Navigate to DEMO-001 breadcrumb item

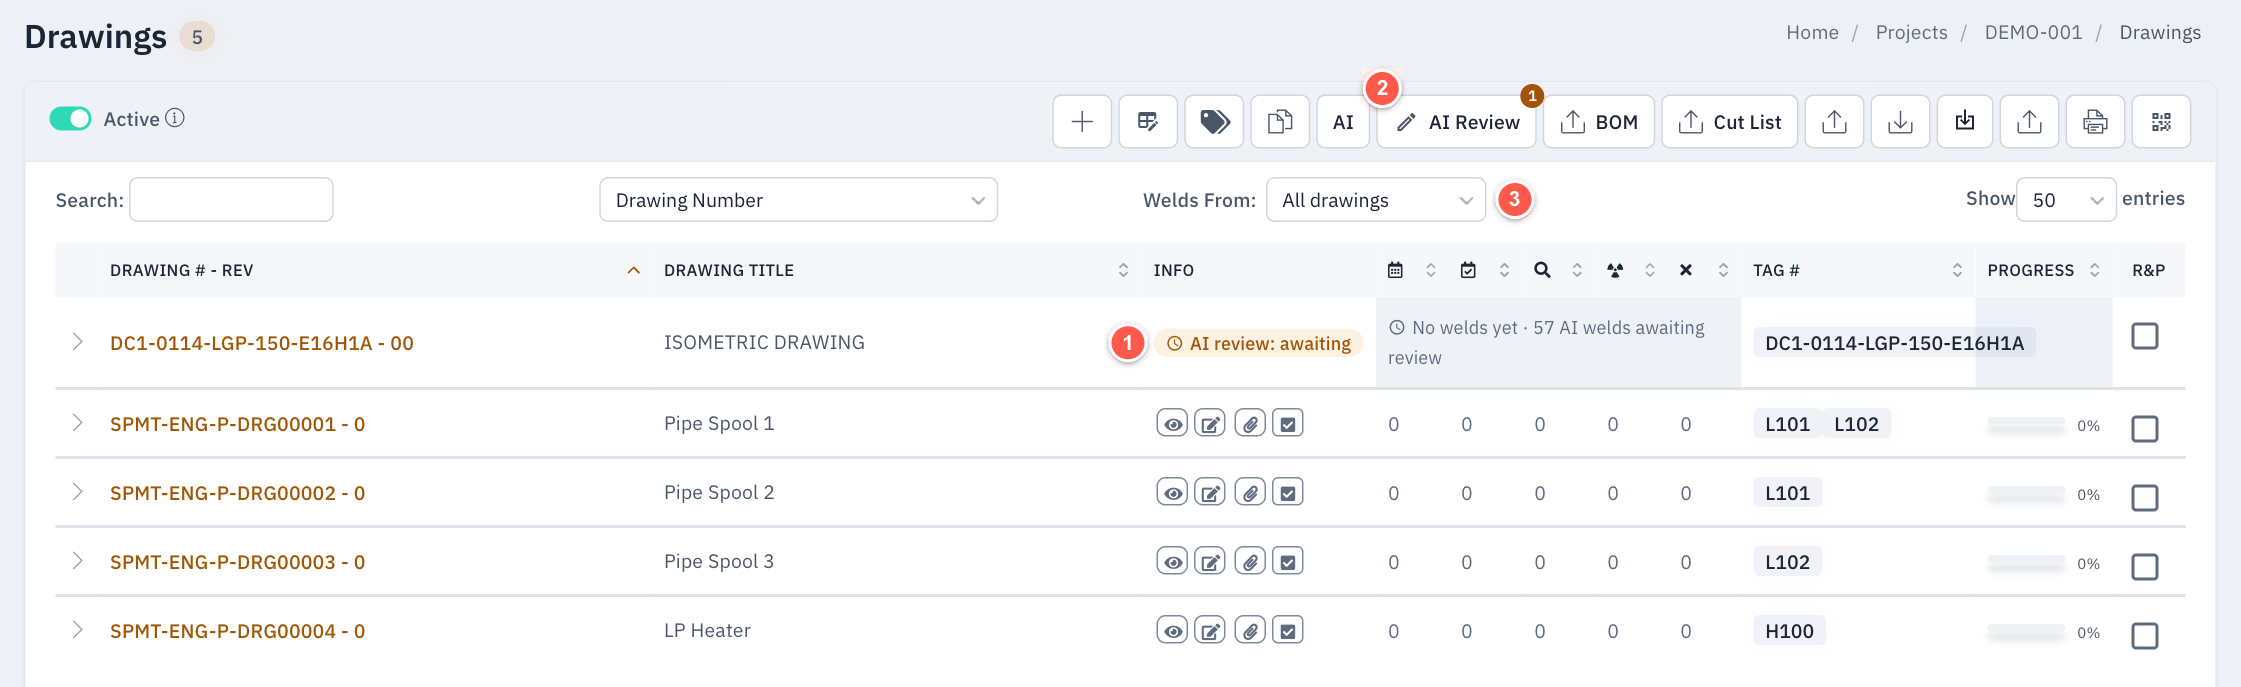point(2033,32)
